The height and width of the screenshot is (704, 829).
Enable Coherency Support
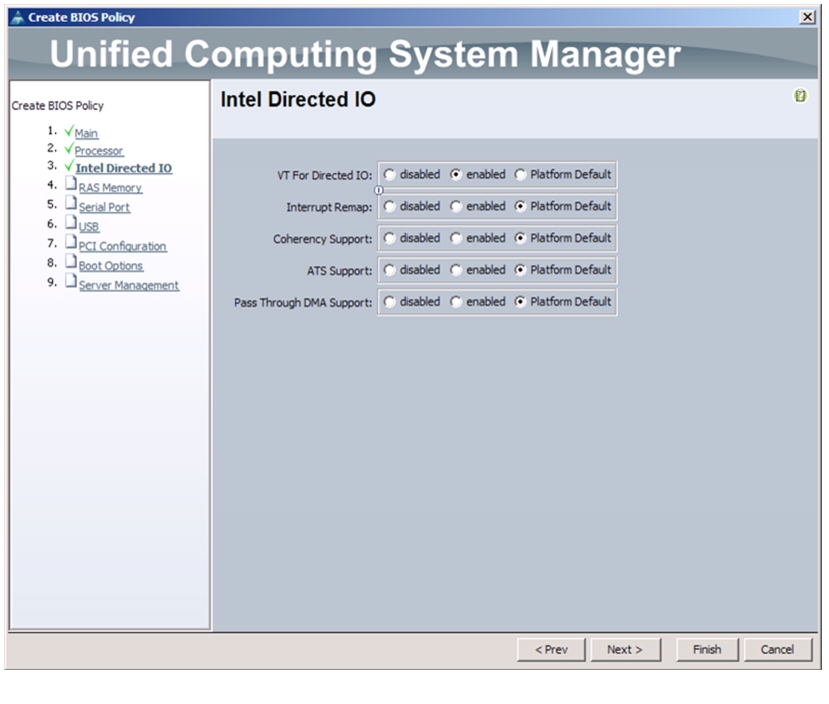pyautogui.click(x=456, y=238)
